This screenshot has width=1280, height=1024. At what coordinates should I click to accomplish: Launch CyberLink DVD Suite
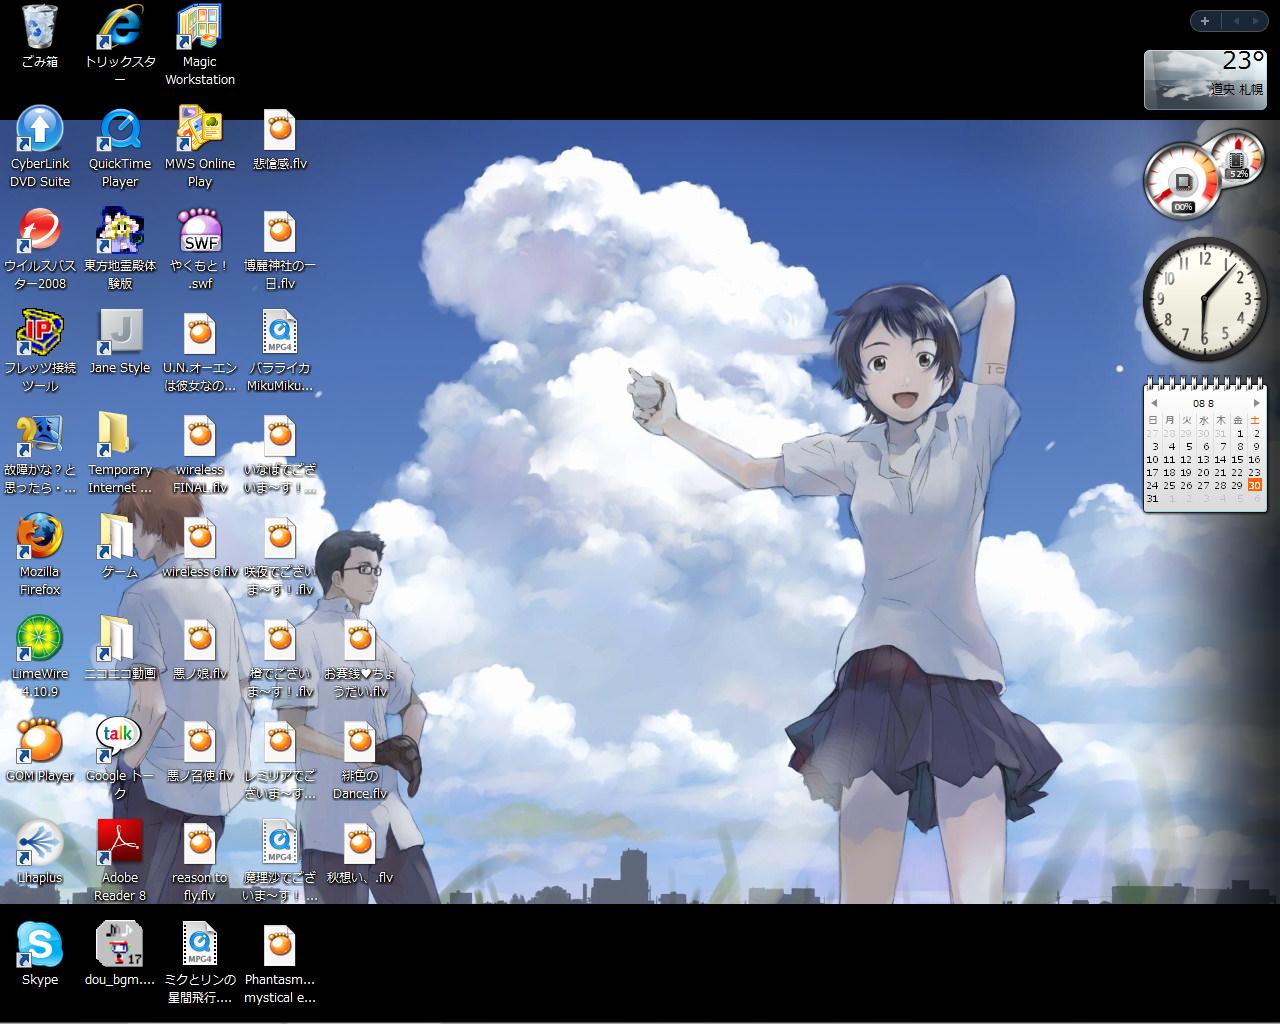click(40, 147)
